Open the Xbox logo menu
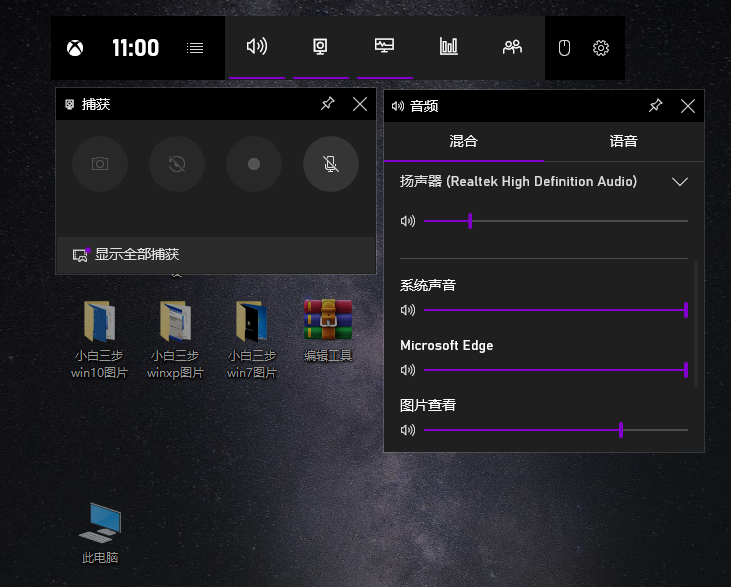 (x=75, y=48)
